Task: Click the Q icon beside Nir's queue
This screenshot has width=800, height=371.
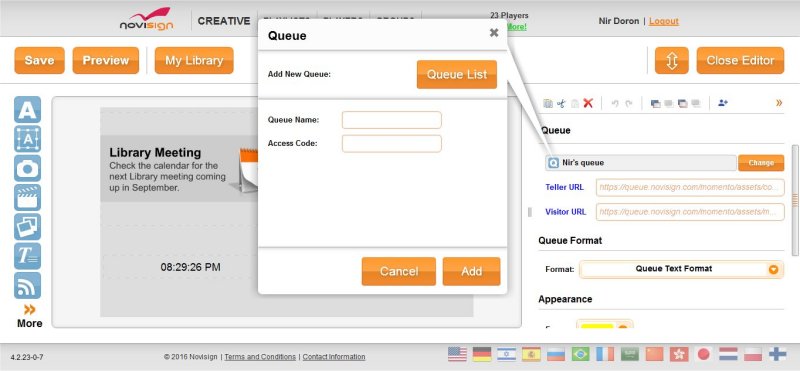Action: click(553, 163)
